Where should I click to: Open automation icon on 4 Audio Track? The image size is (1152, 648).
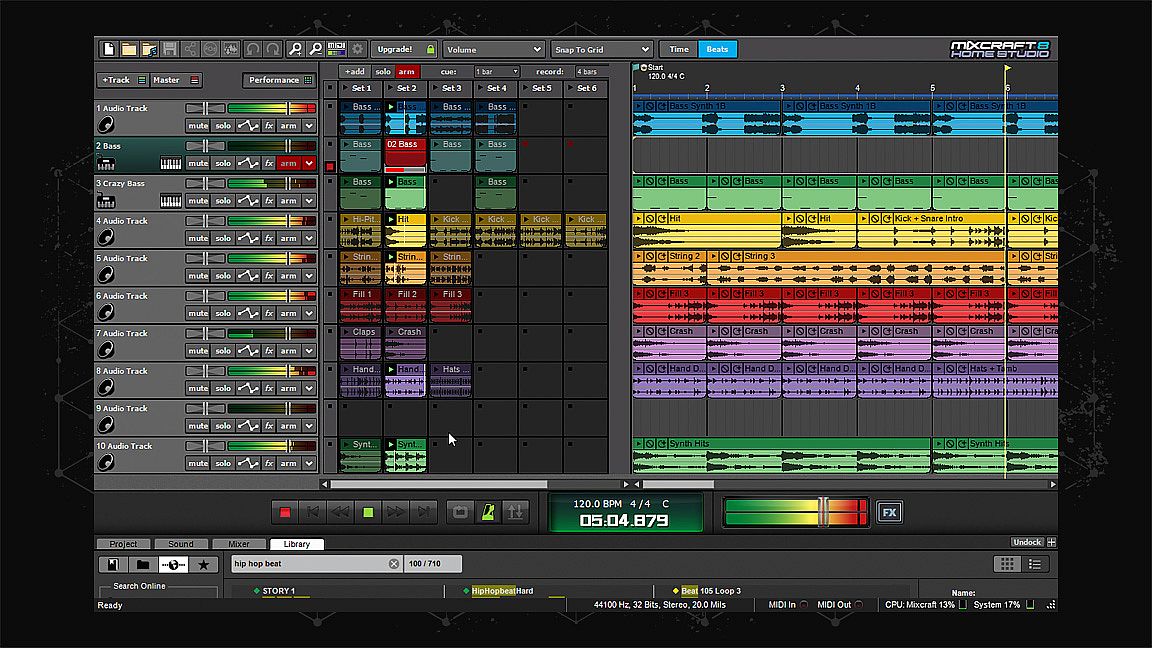(x=246, y=238)
